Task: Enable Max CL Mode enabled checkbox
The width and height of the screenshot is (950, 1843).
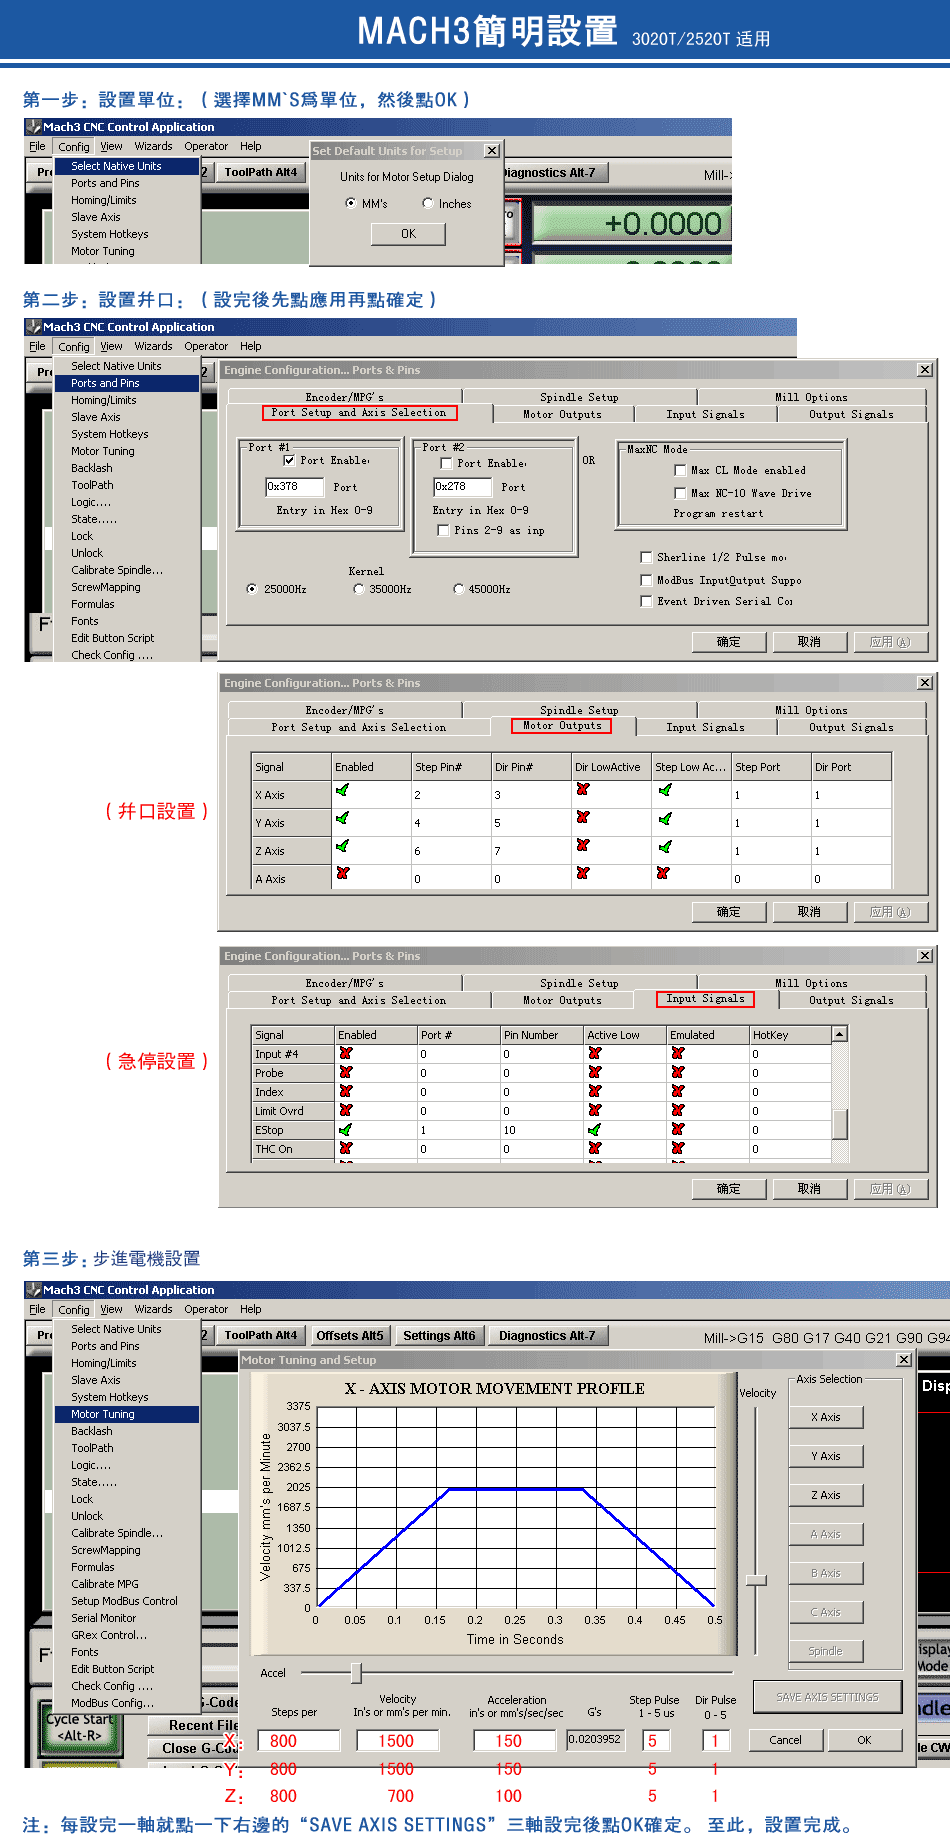Action: click(680, 470)
